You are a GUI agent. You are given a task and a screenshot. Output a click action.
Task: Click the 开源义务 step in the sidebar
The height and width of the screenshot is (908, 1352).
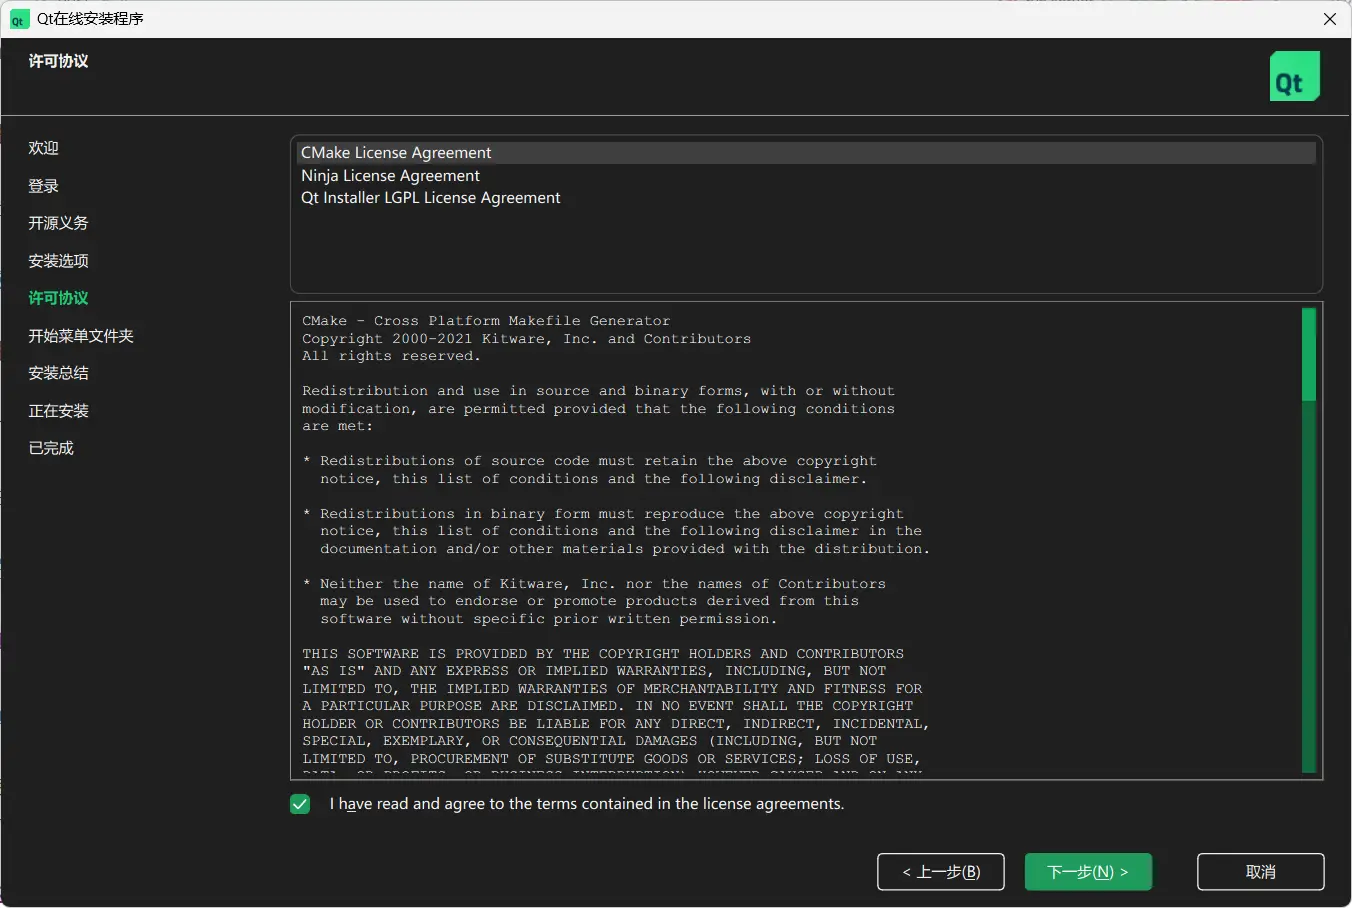[x=59, y=223]
